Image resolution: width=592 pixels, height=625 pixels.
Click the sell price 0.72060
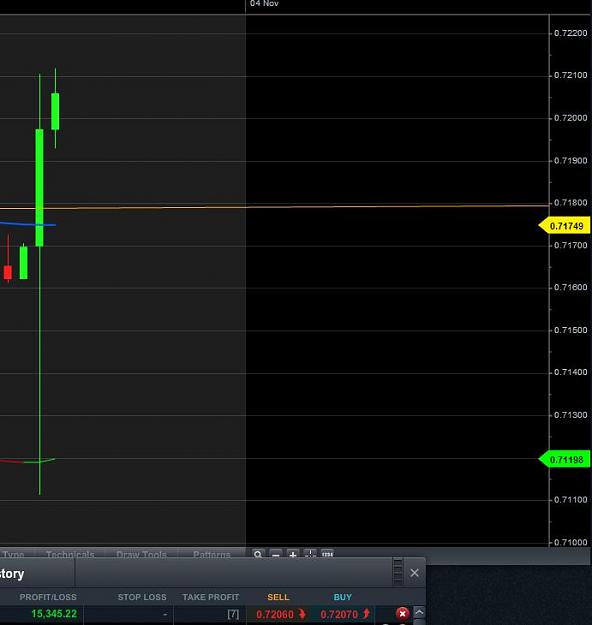tap(275, 614)
